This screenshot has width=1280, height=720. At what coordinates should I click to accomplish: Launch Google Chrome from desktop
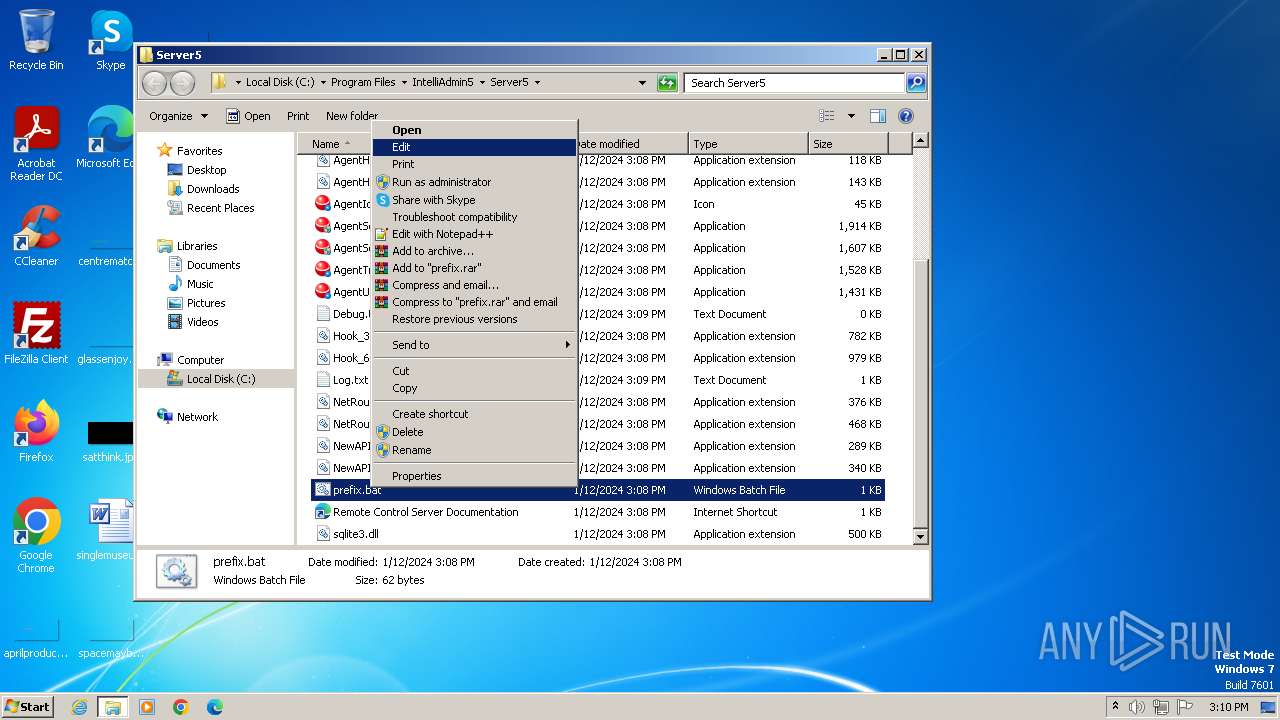36,535
